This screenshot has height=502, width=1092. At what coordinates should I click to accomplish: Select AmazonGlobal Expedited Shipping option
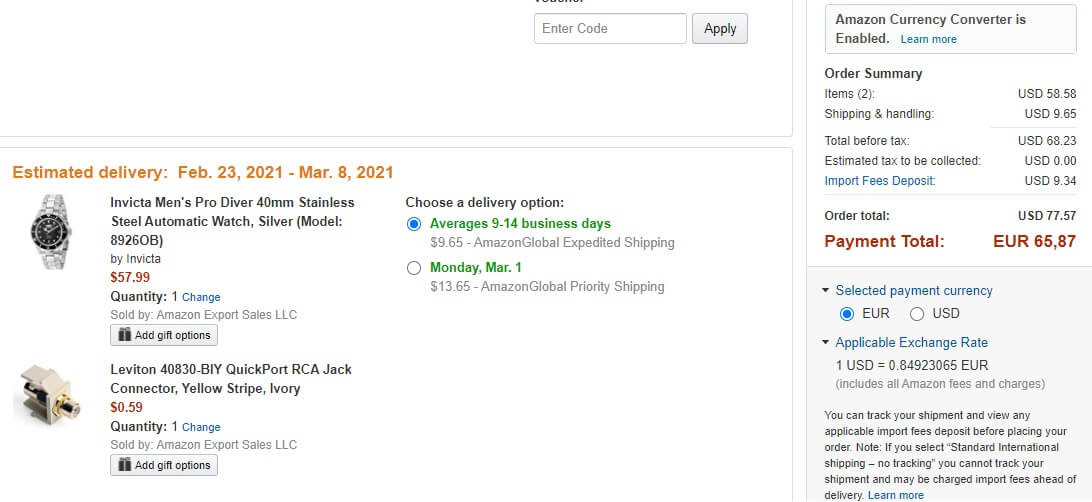coord(414,224)
